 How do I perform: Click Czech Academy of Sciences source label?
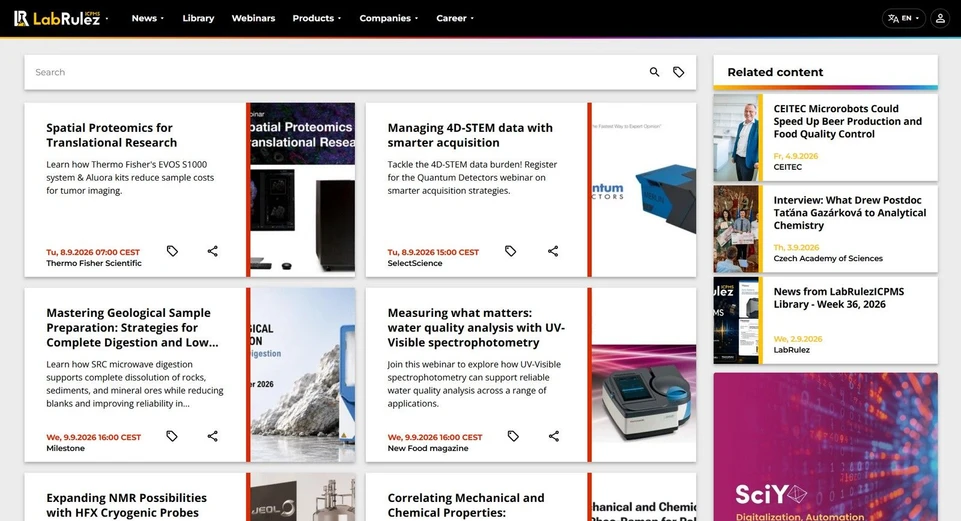click(x=828, y=258)
